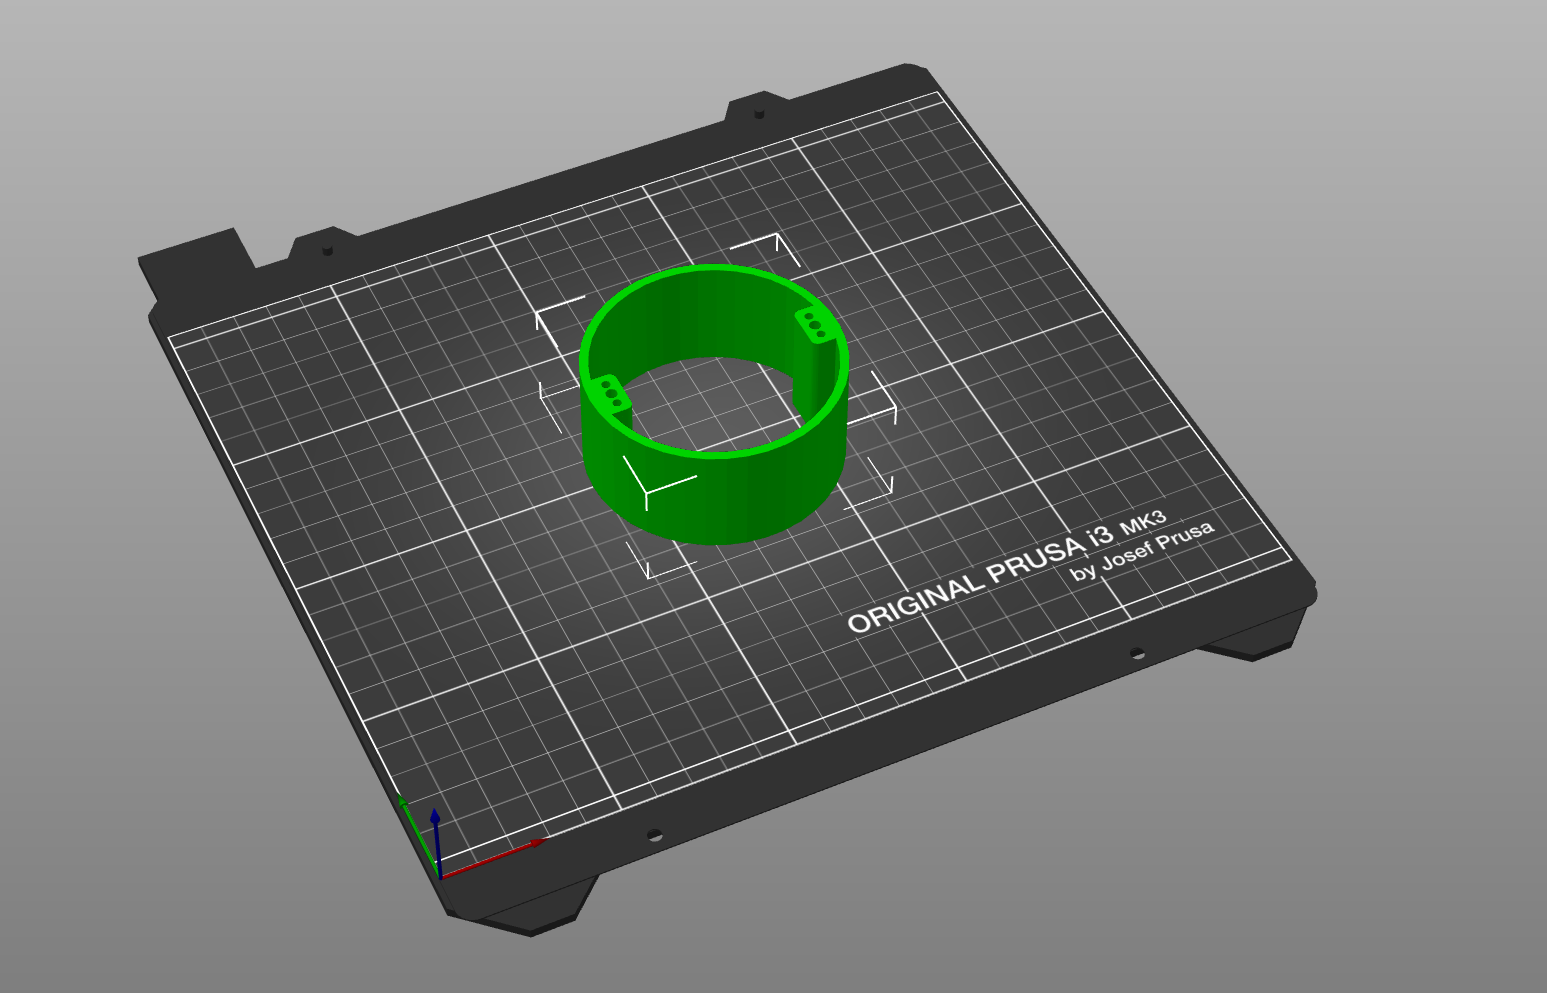The width and height of the screenshot is (1547, 993).
Task: Click the front edge screw hole of bed
Action: [655, 835]
